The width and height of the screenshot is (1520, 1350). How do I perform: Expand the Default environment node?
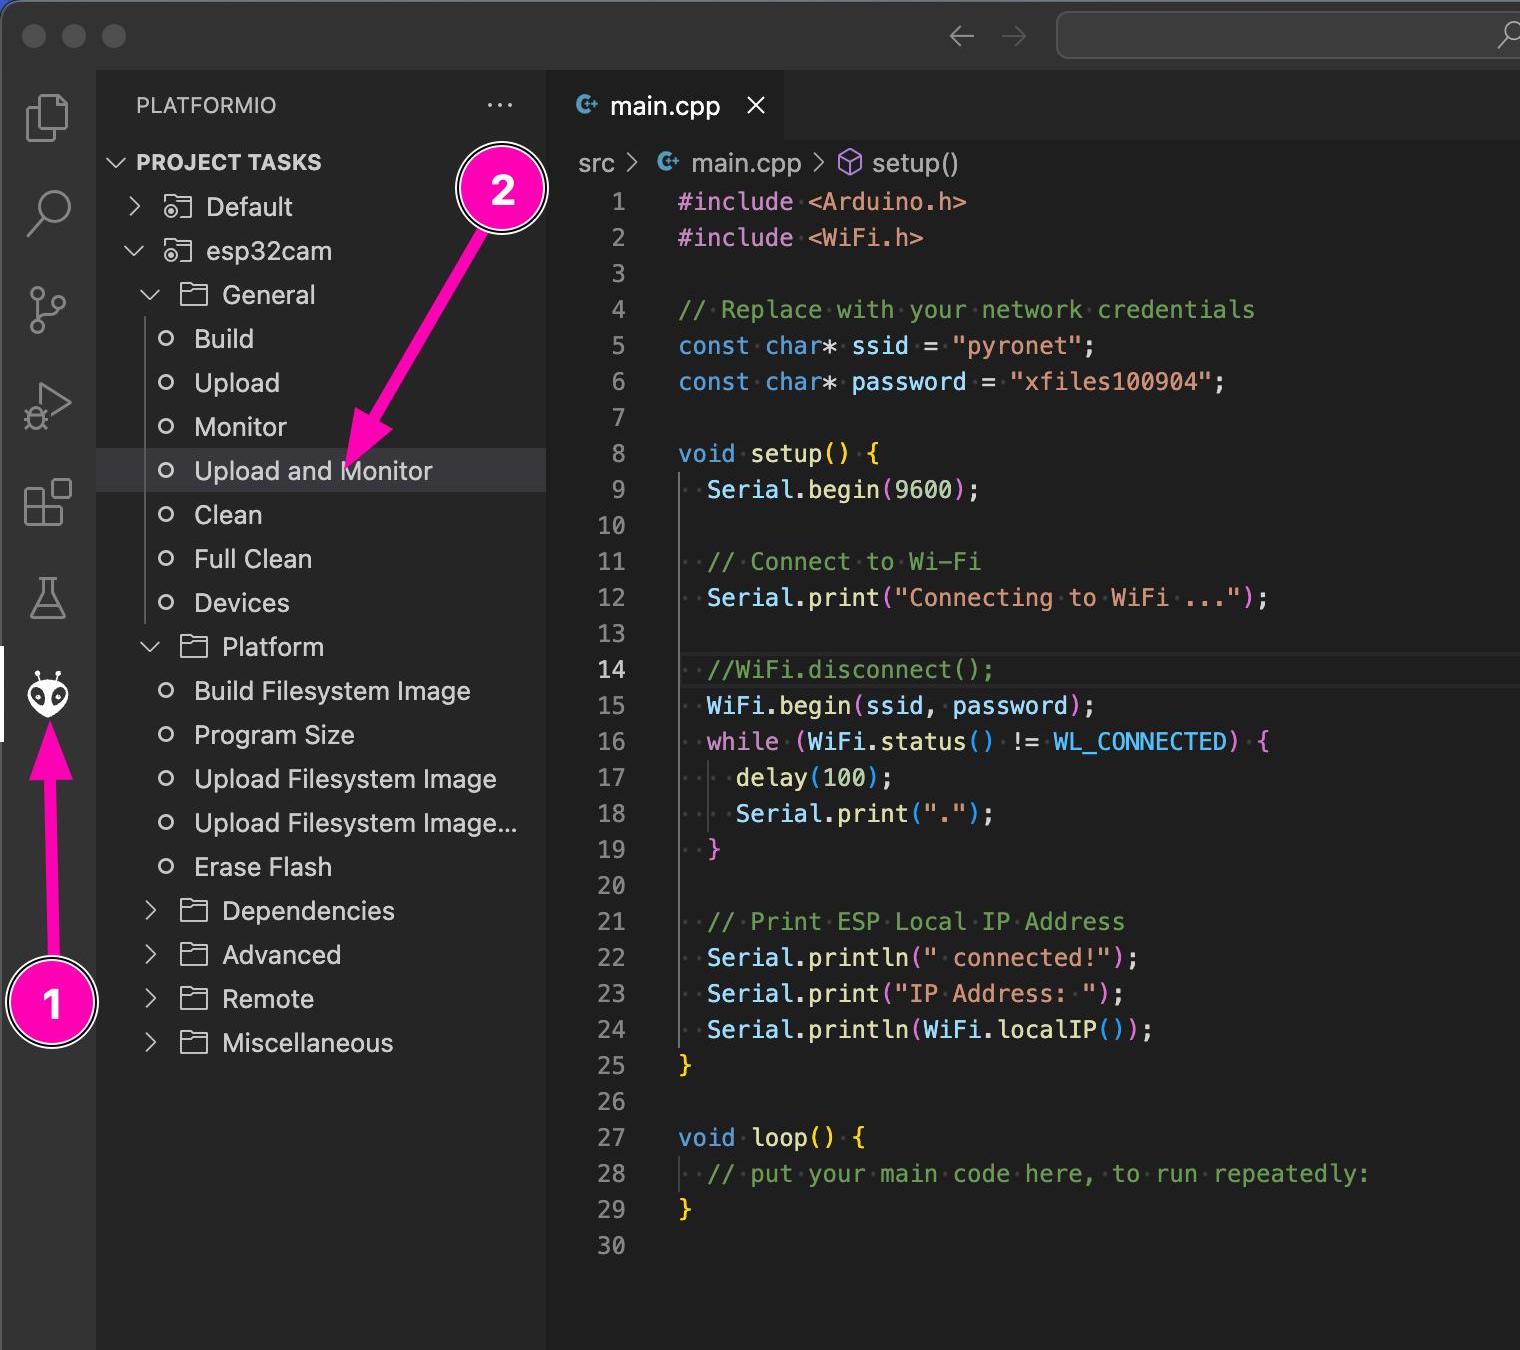pyautogui.click(x=134, y=207)
